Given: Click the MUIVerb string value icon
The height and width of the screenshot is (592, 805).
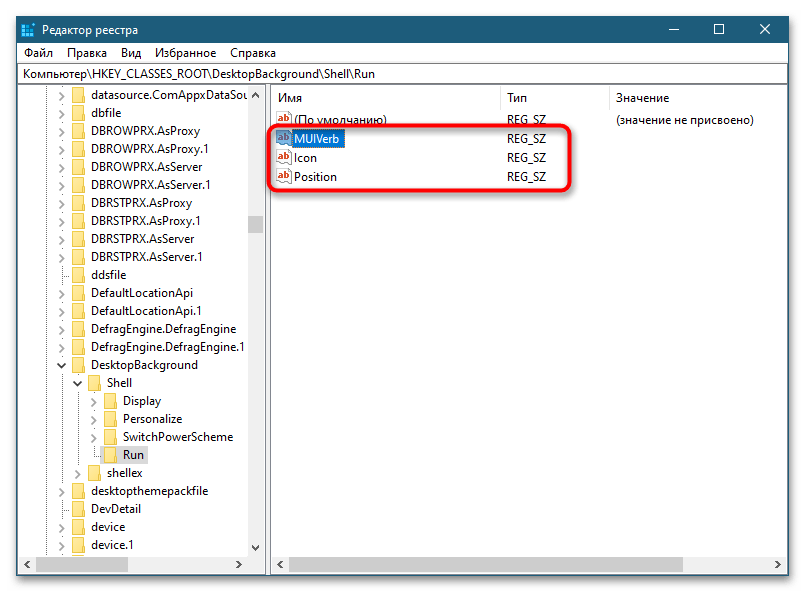Looking at the screenshot, I should pos(284,139).
